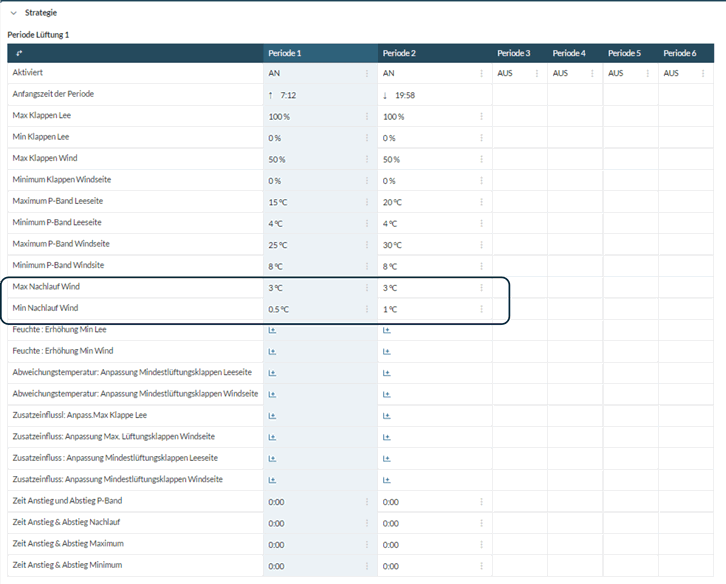Toggle Aktiviert AUS value for Periode 3
Image resolution: width=726 pixels, height=584 pixels.
coord(505,74)
